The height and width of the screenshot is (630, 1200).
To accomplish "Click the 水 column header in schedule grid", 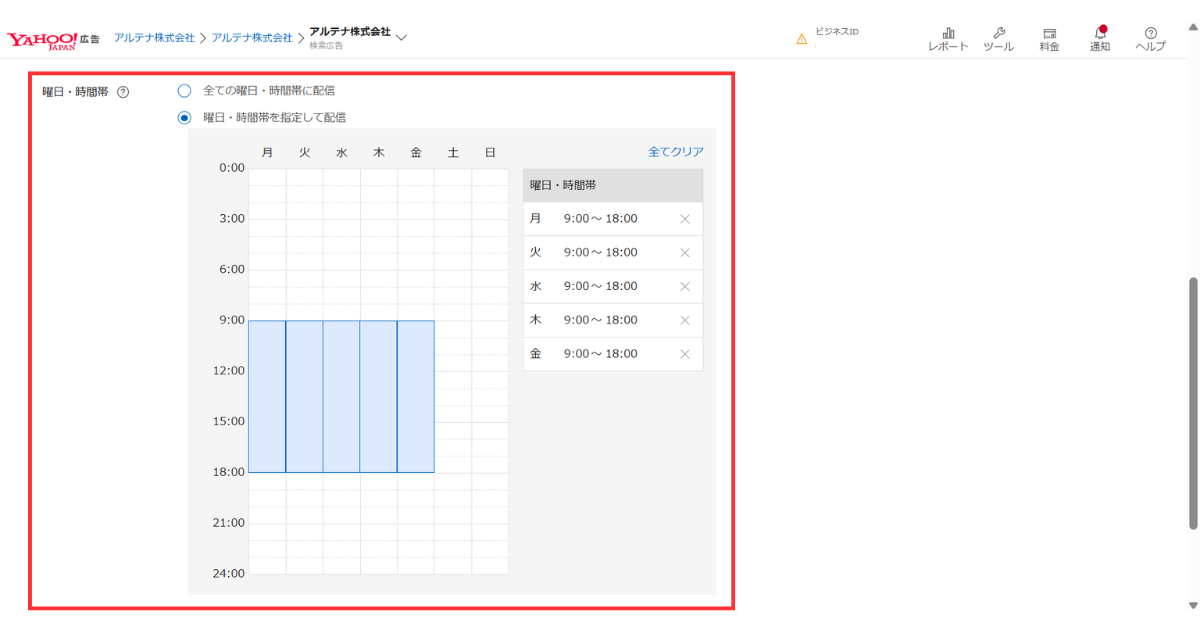I will (x=341, y=153).
